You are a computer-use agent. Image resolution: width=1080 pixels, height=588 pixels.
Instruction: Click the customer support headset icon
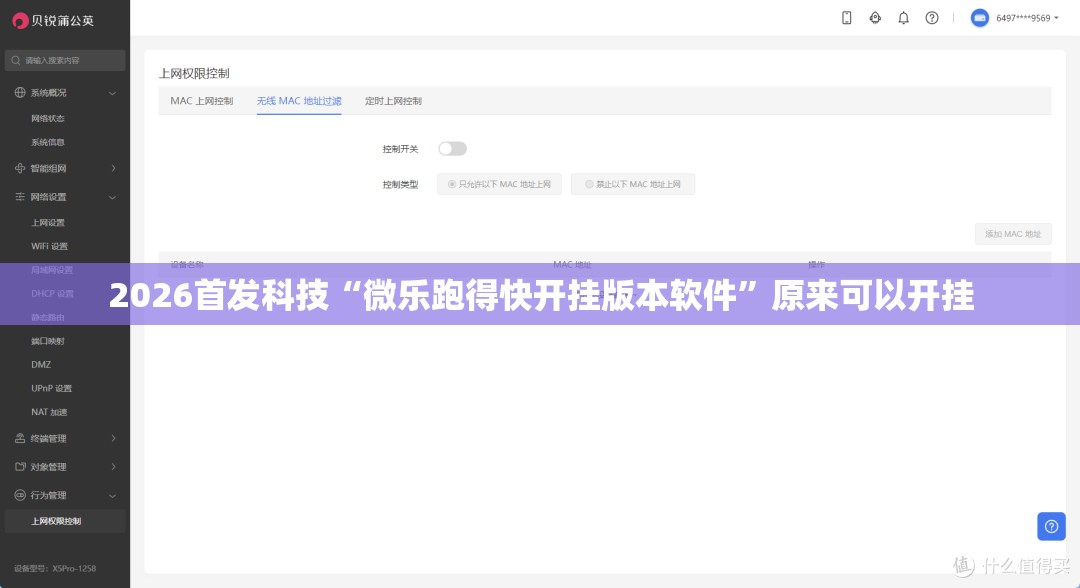click(x=875, y=18)
